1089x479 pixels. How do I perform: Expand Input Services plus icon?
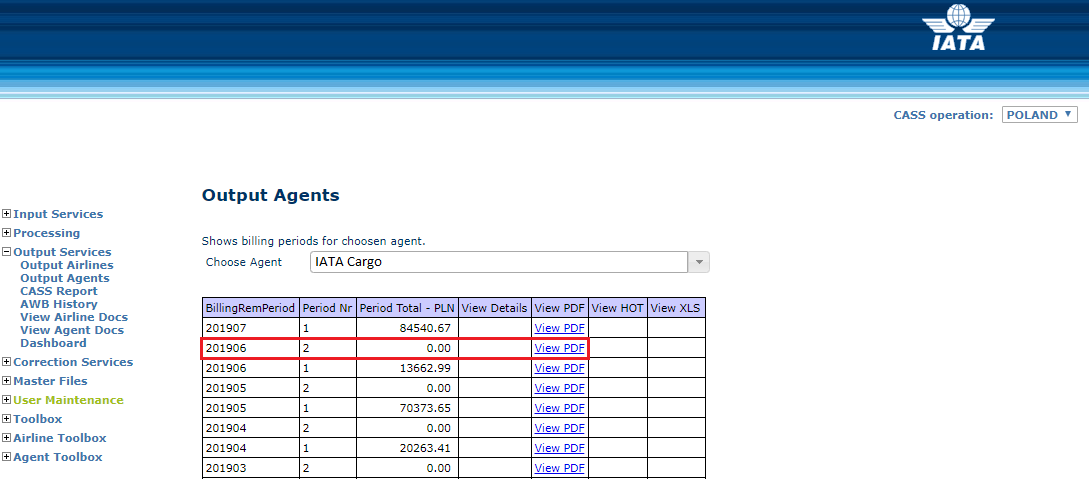click(x=7, y=214)
